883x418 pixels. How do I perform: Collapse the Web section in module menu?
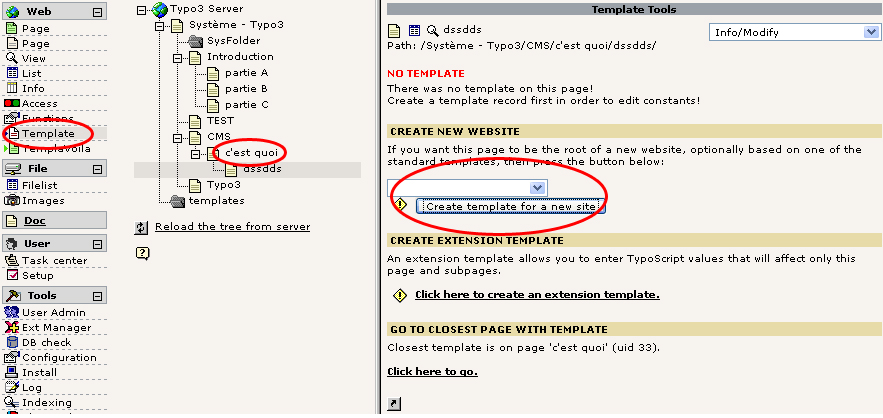point(97,12)
